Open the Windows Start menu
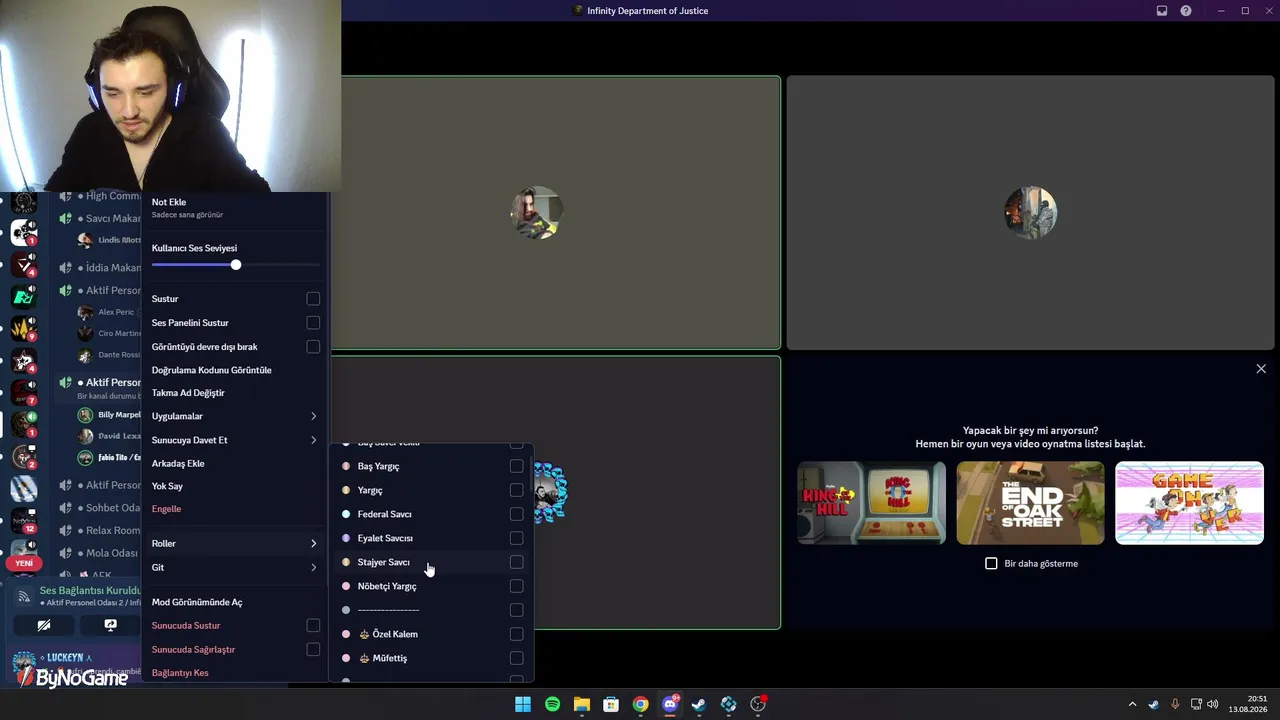 coord(523,704)
